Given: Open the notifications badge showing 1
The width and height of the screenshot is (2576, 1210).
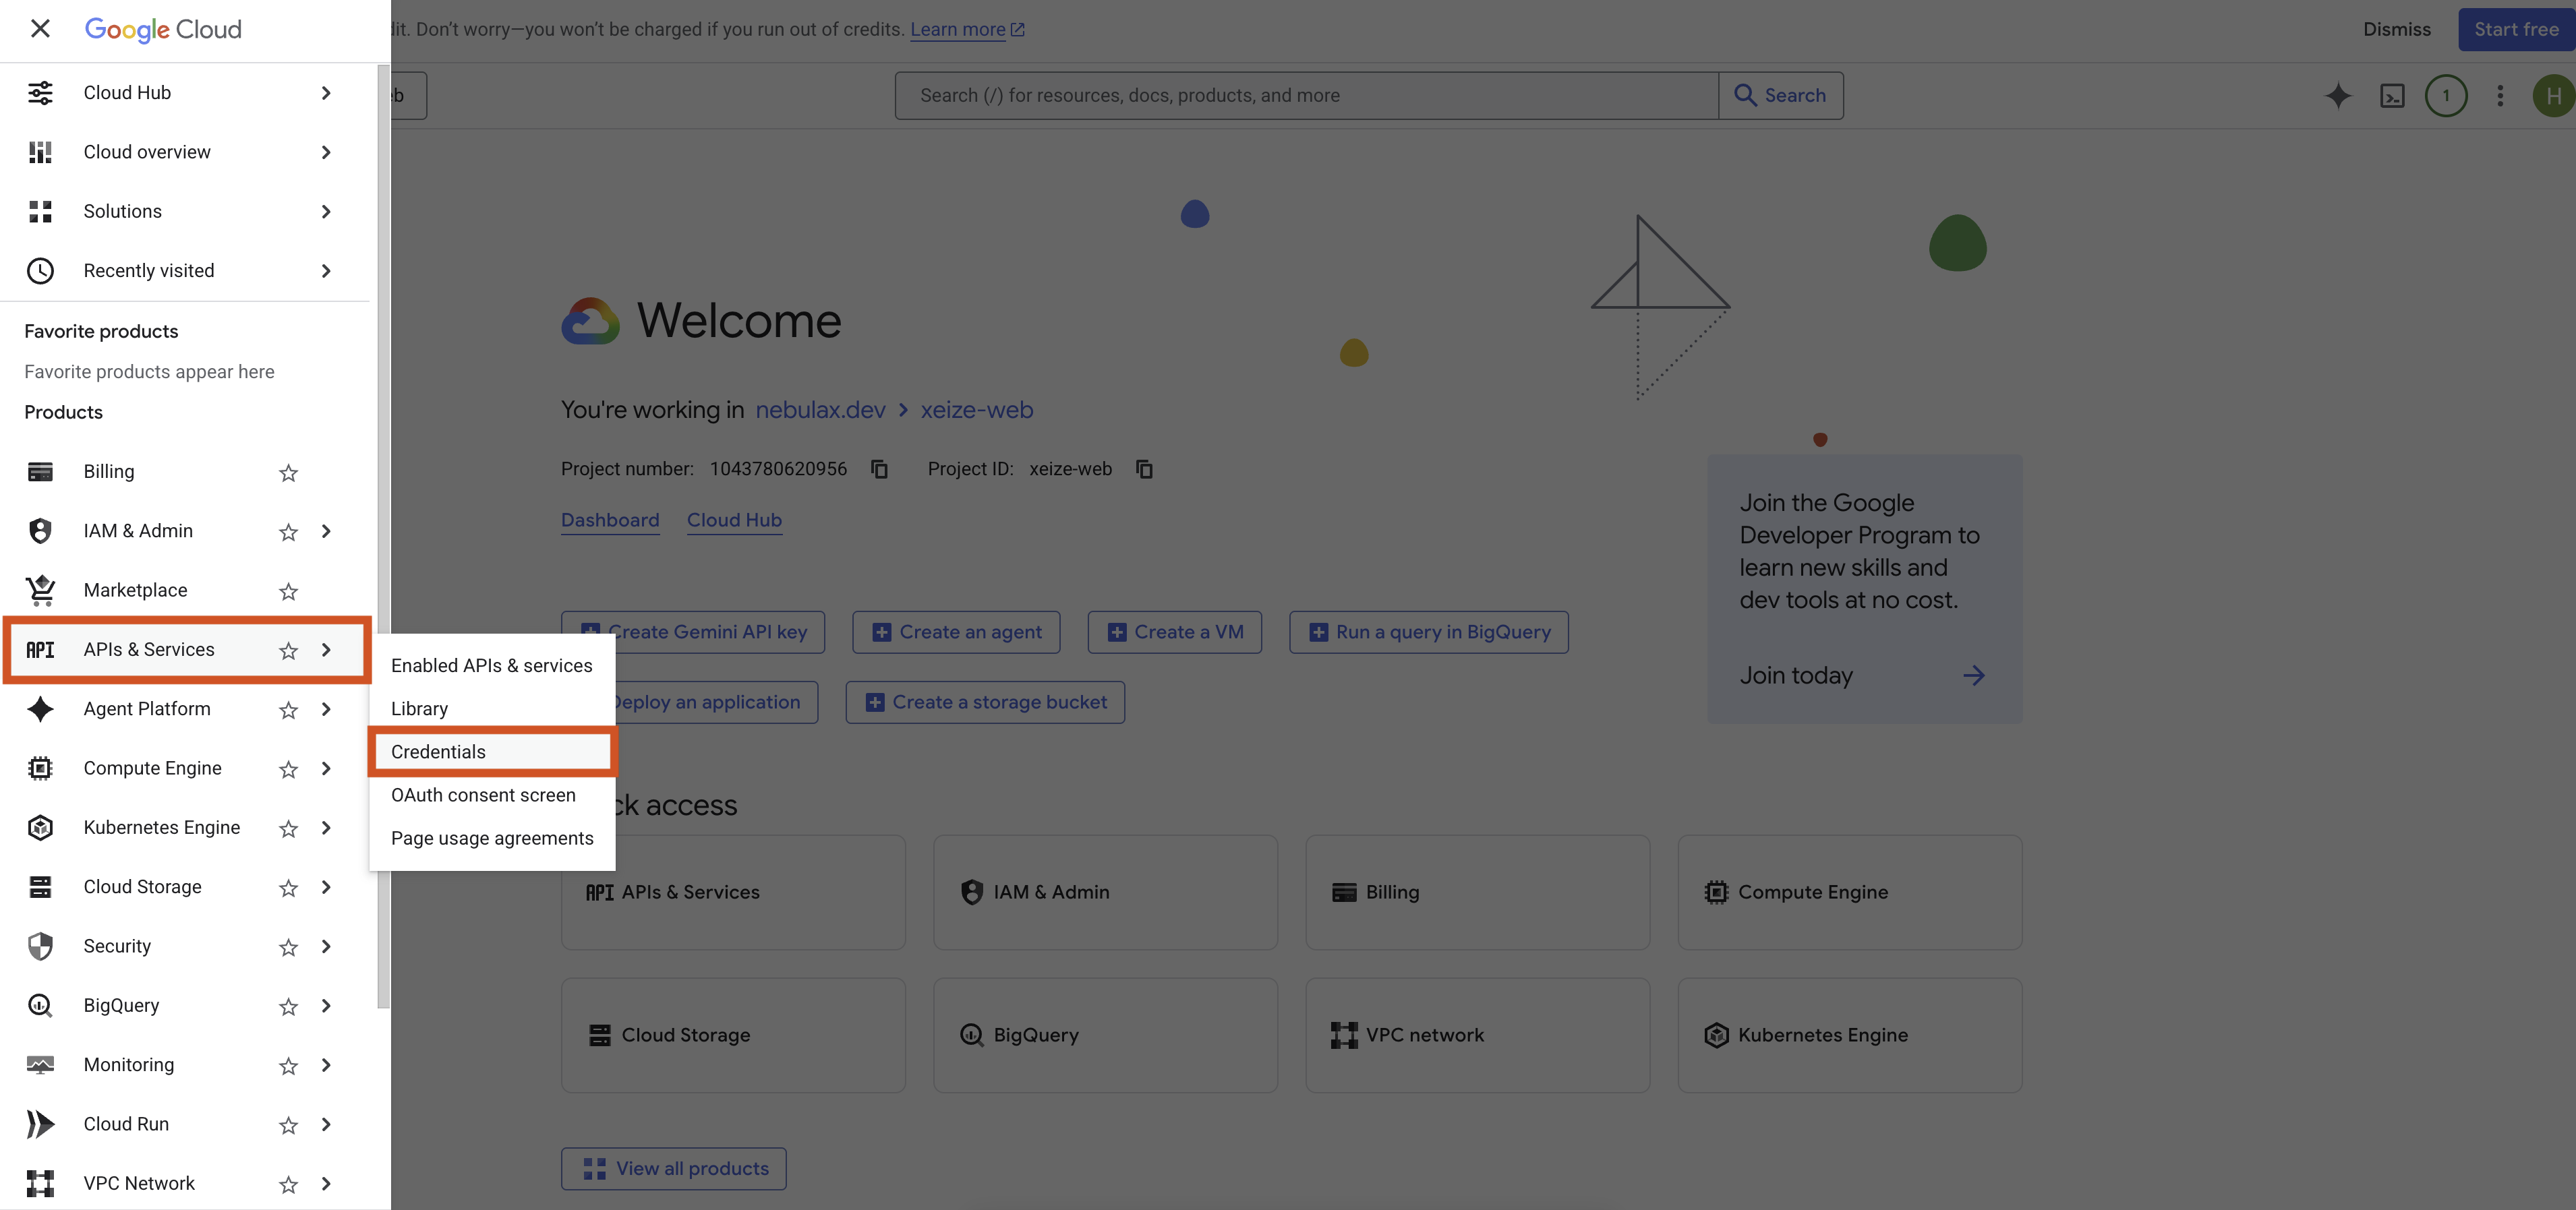Looking at the screenshot, I should tap(2446, 96).
